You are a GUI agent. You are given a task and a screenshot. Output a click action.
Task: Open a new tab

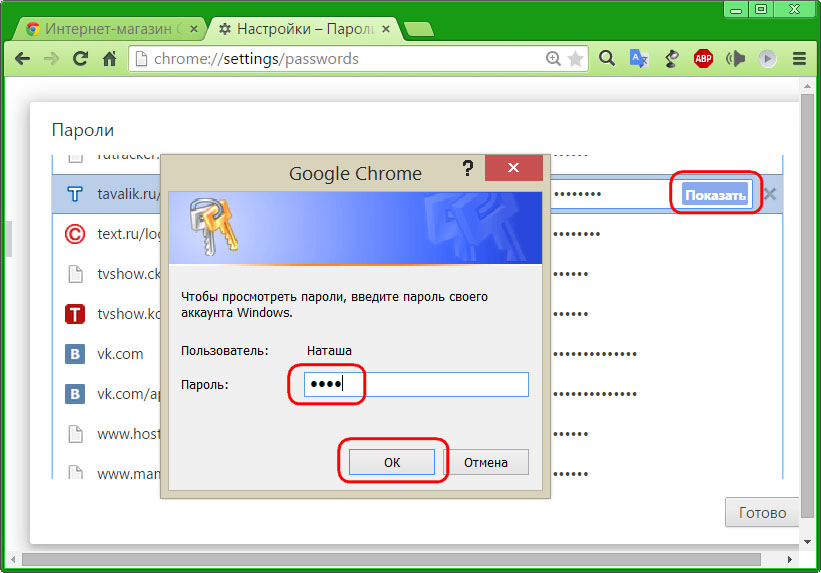(419, 29)
